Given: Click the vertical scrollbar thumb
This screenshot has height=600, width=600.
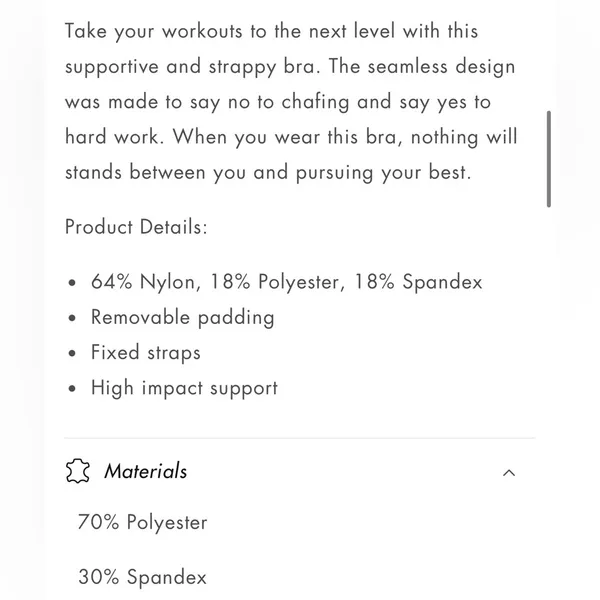Looking at the screenshot, I should click(549, 159).
